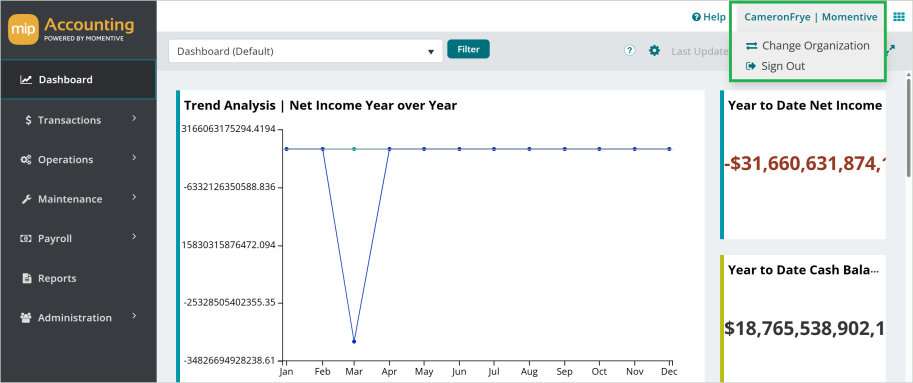Open the Dashboard (Default) dropdown

click(306, 51)
